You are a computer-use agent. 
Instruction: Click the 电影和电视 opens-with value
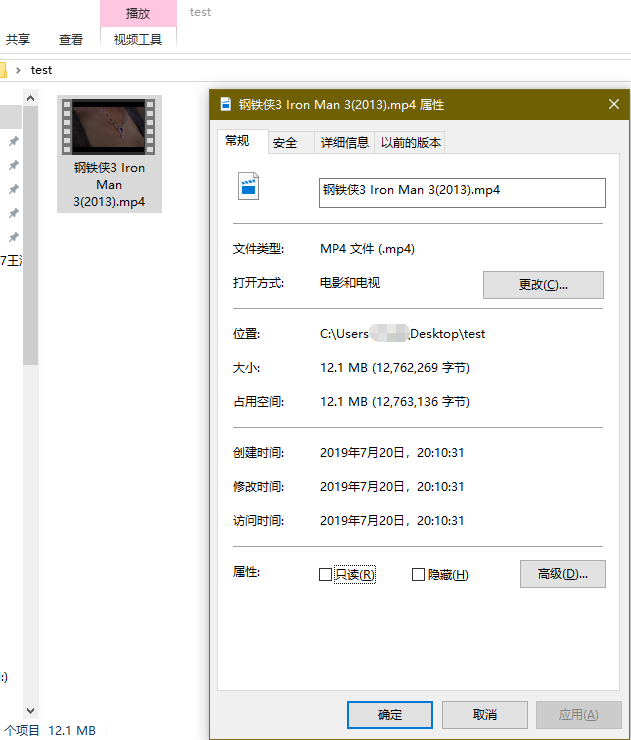tap(350, 283)
